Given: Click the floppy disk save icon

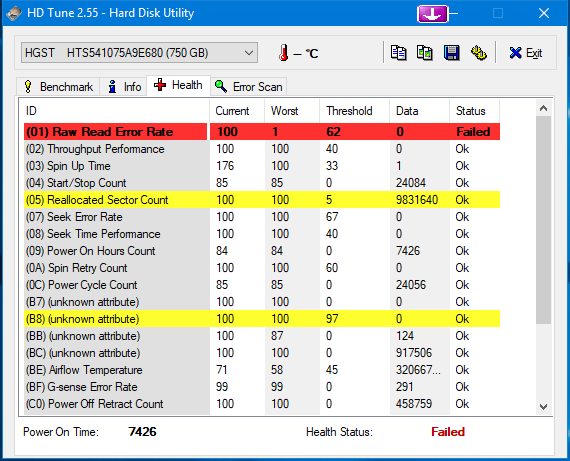Looking at the screenshot, I should (x=451, y=53).
